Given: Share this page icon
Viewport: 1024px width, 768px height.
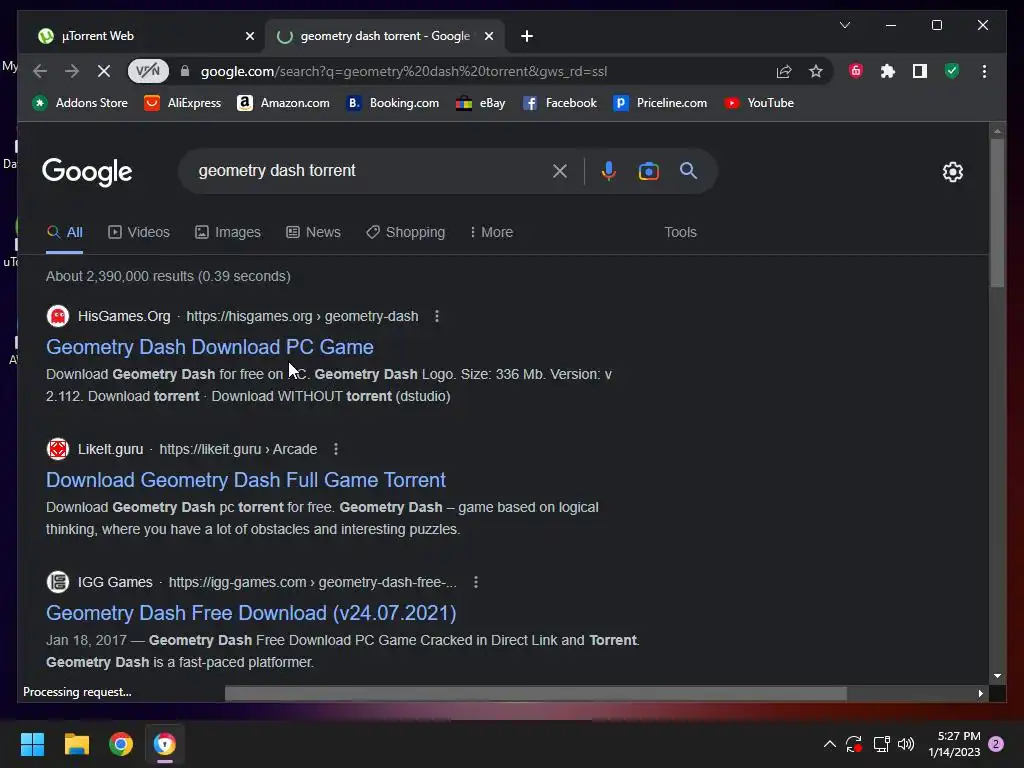Looking at the screenshot, I should click(784, 71).
